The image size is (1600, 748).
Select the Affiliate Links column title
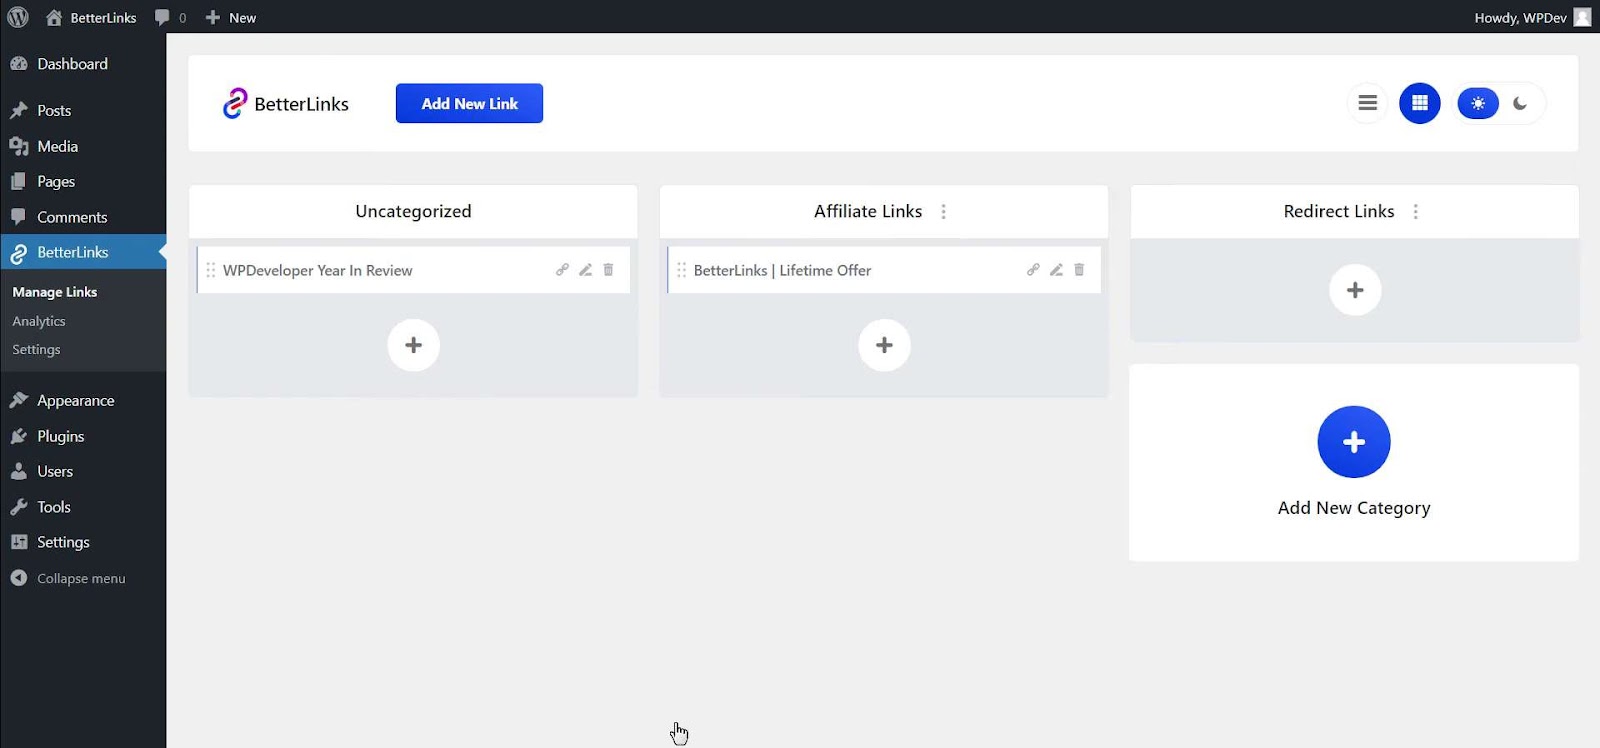tap(868, 211)
